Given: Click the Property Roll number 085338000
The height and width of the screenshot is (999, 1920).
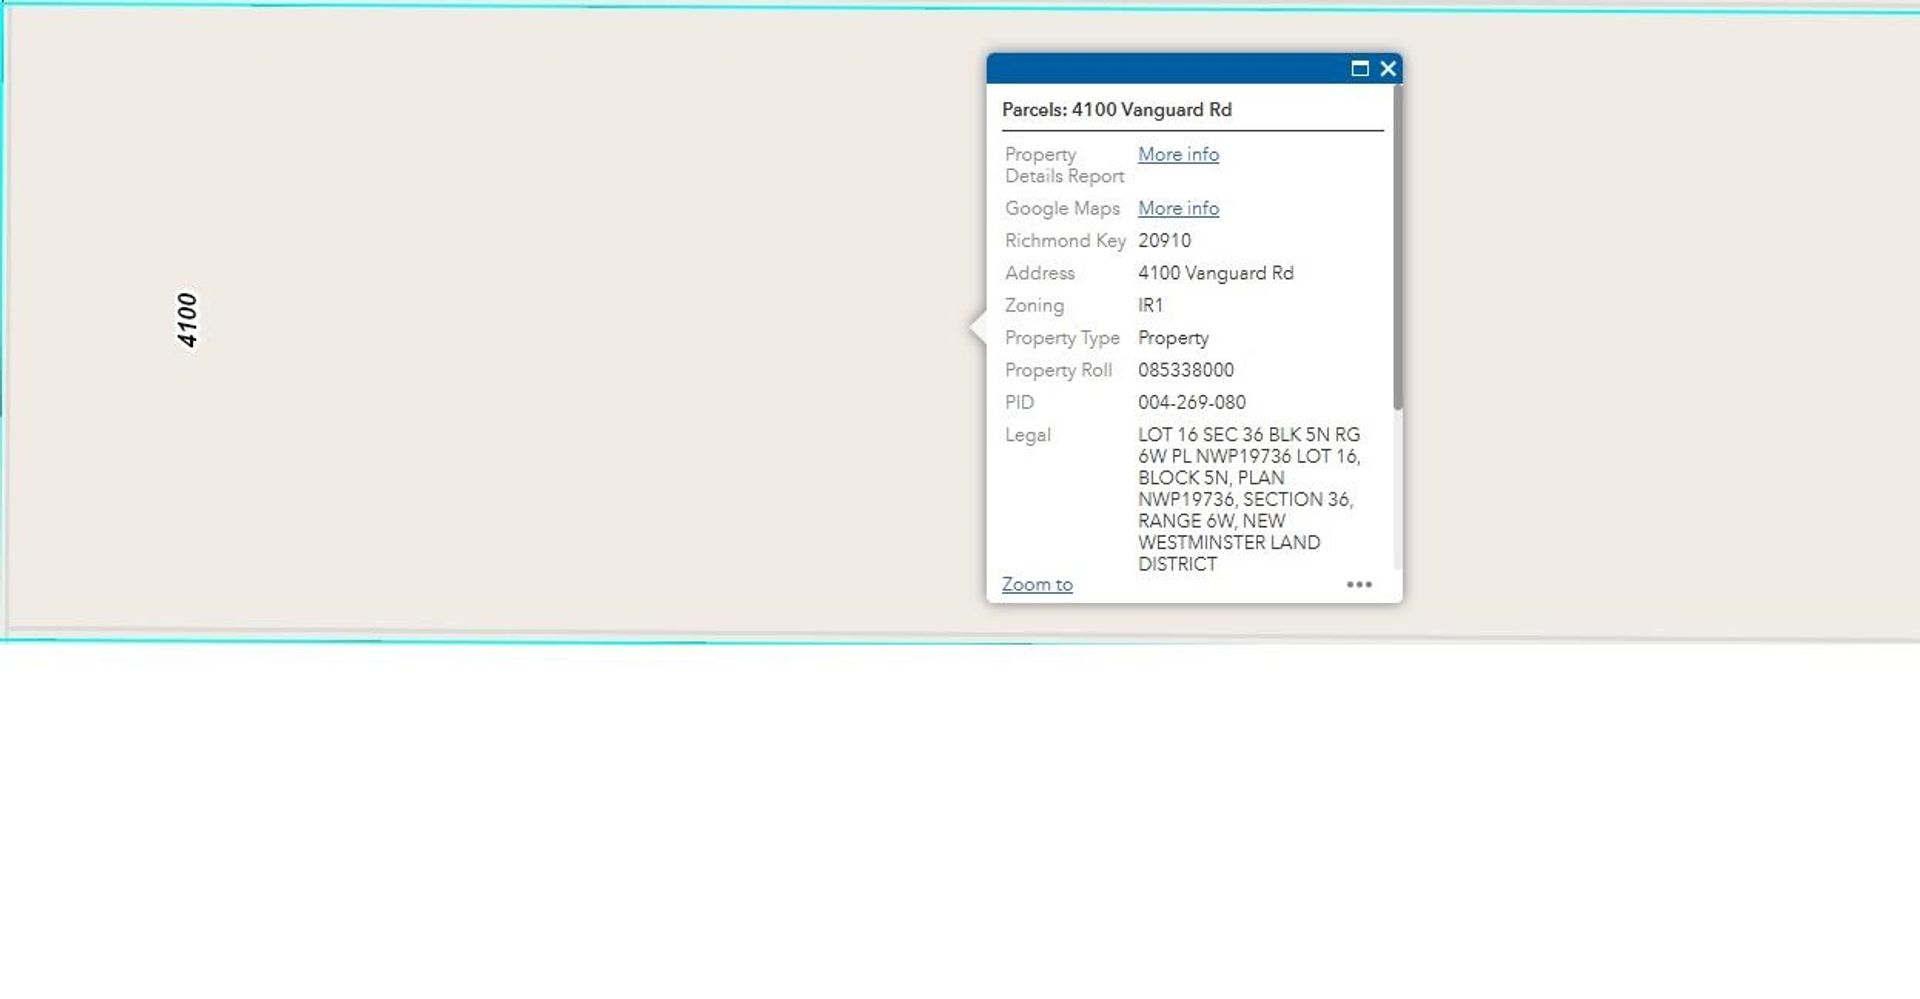Looking at the screenshot, I should (x=1185, y=370).
